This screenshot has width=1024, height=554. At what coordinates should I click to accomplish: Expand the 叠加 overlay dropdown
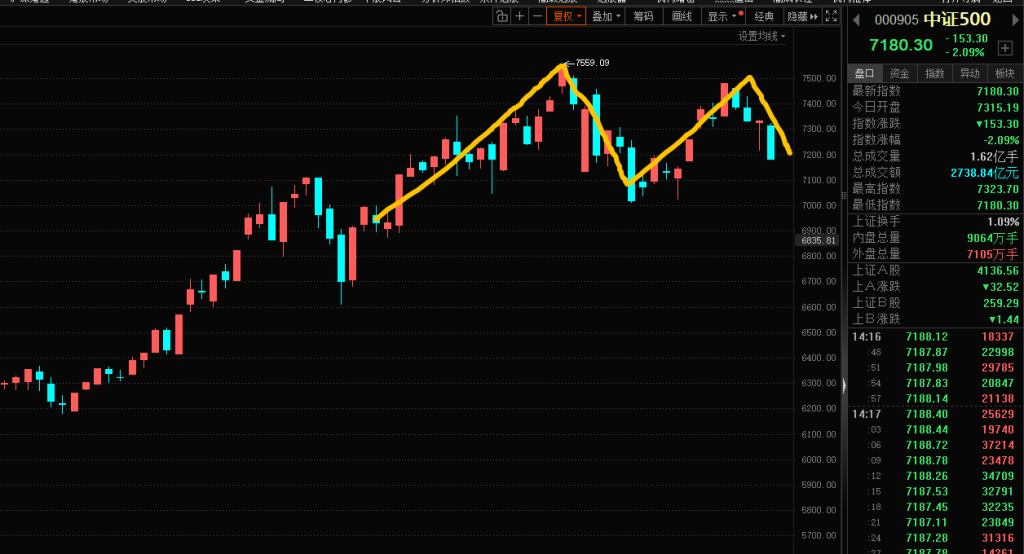point(605,16)
